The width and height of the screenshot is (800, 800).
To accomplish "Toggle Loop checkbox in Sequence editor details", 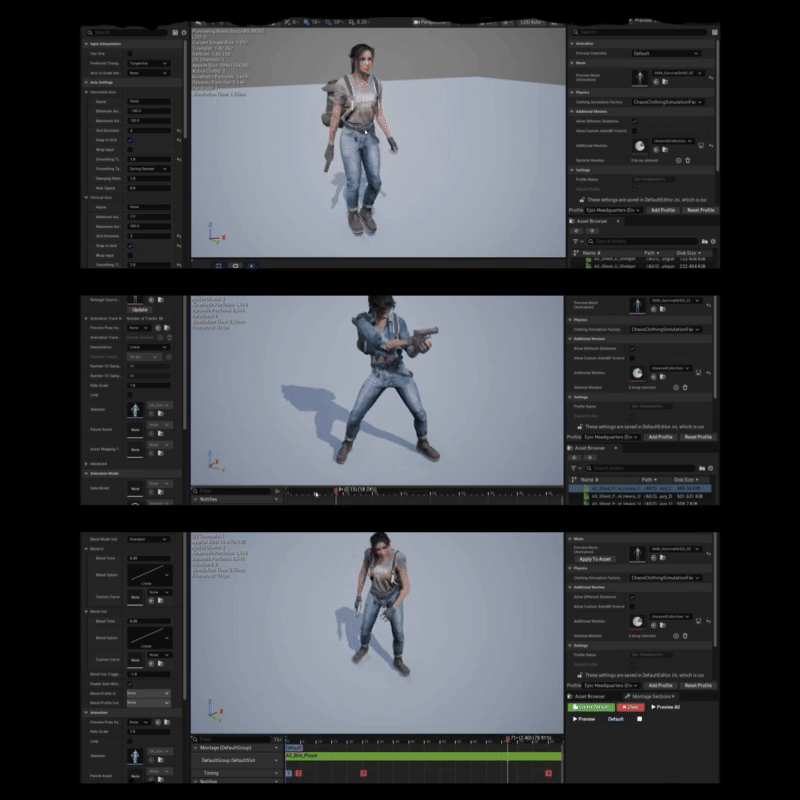I will pos(130,394).
